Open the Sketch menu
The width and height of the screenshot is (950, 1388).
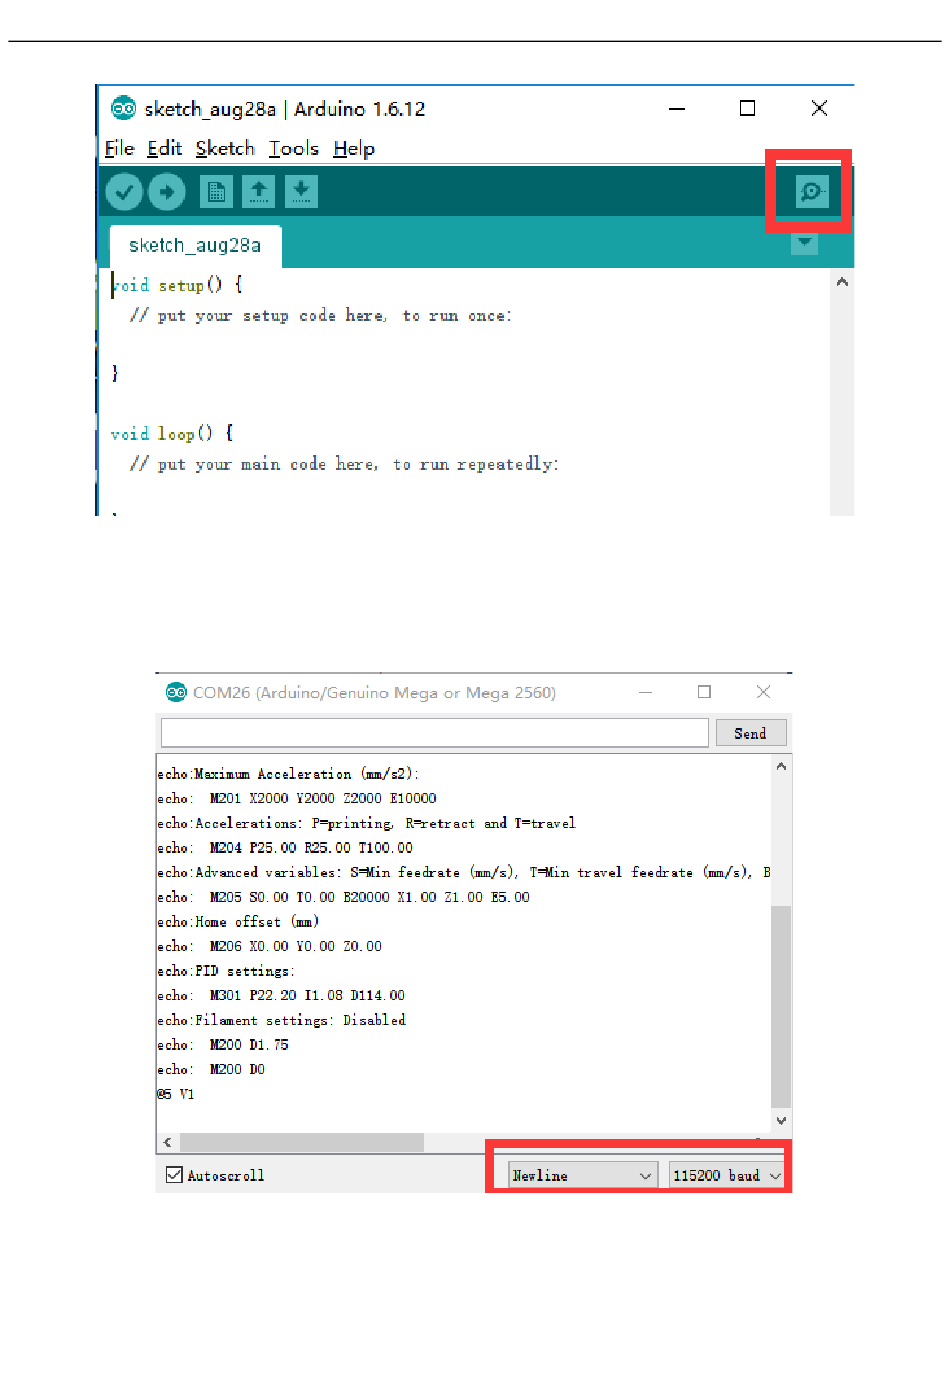225,148
